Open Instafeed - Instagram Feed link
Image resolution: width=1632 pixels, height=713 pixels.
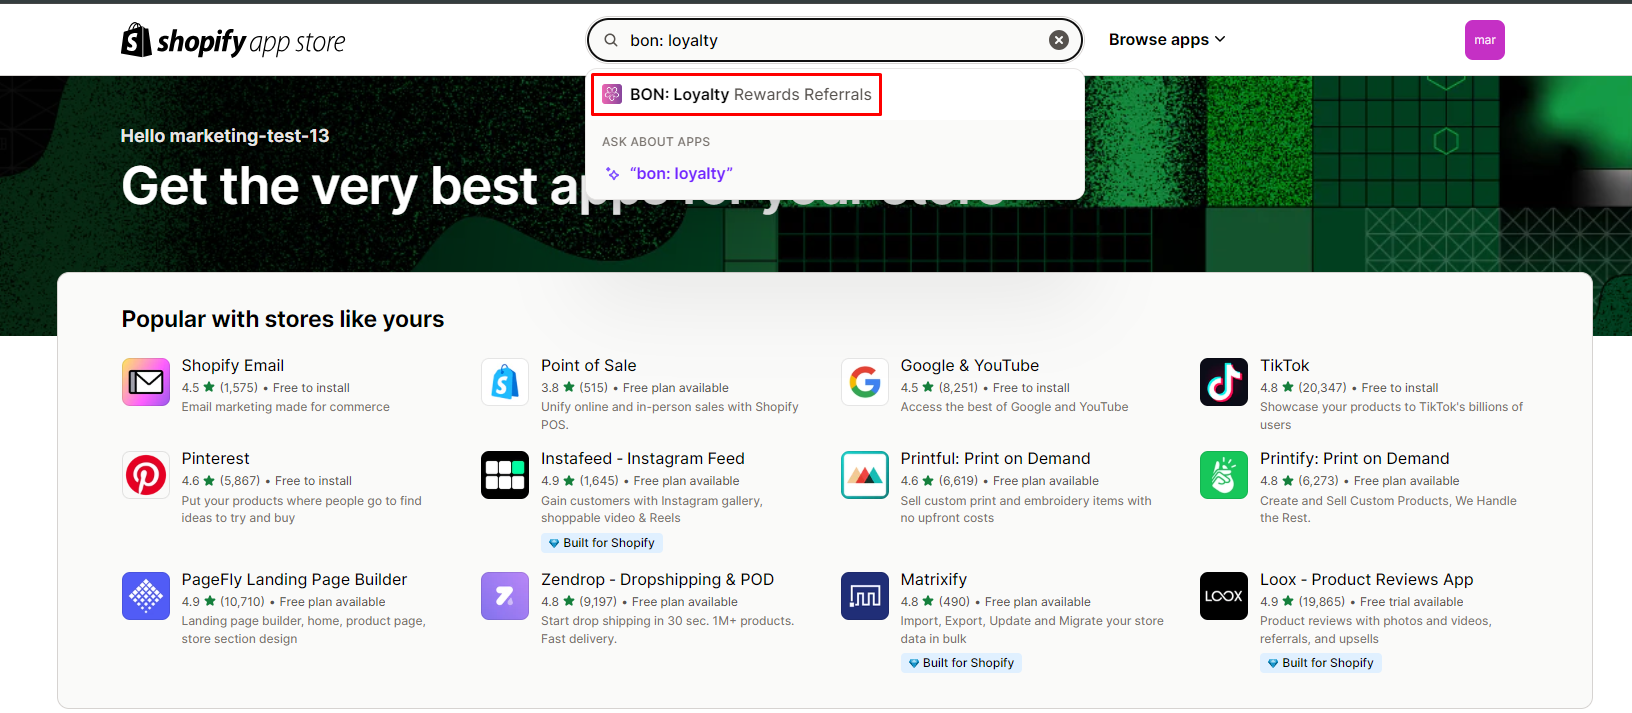[643, 459]
